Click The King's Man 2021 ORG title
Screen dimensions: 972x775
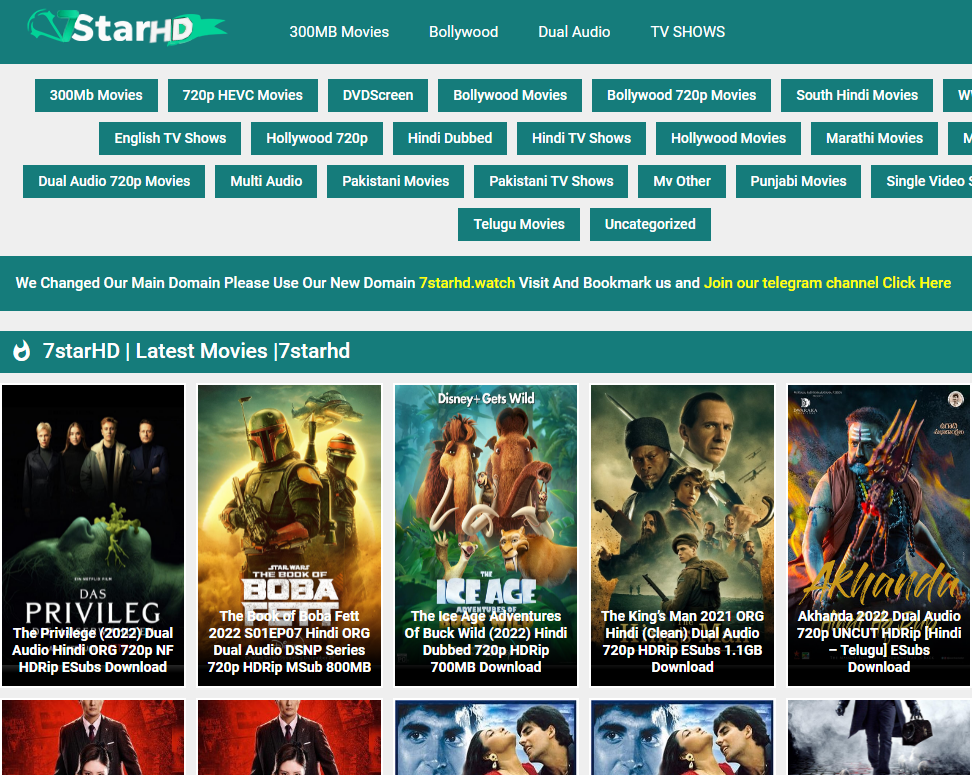pos(683,642)
